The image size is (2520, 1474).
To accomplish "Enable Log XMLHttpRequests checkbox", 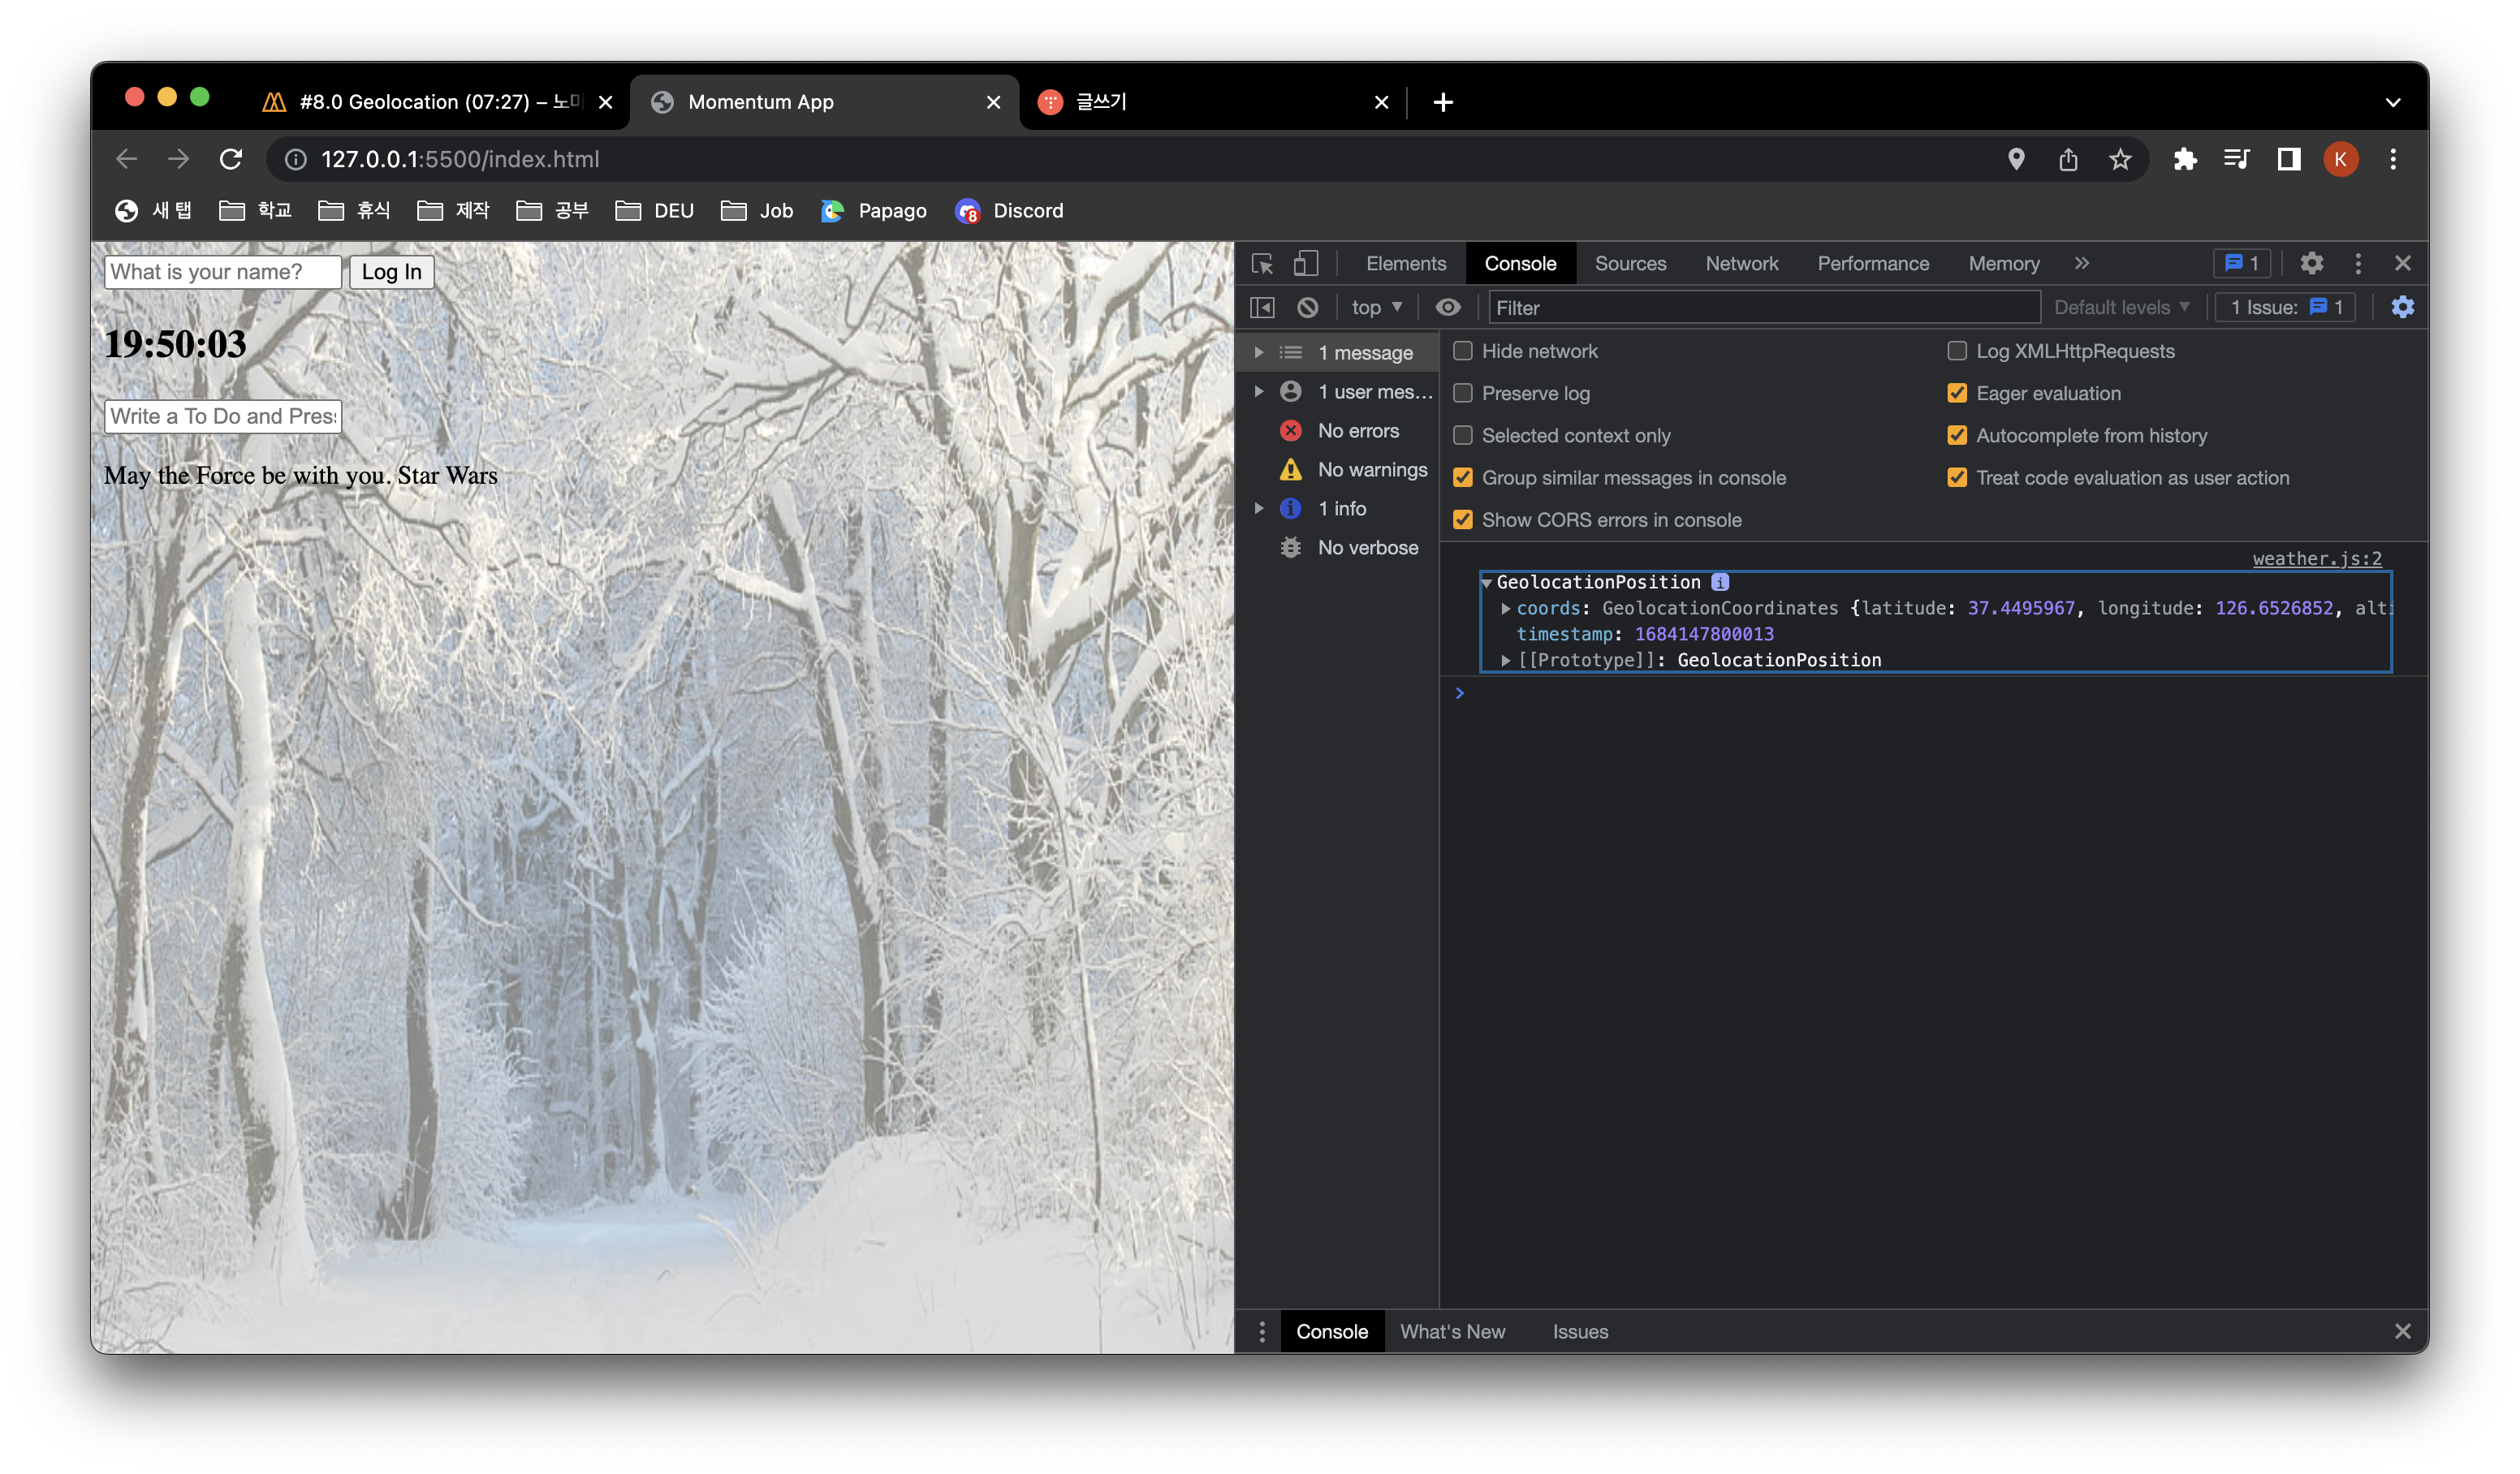I will click(x=1957, y=351).
